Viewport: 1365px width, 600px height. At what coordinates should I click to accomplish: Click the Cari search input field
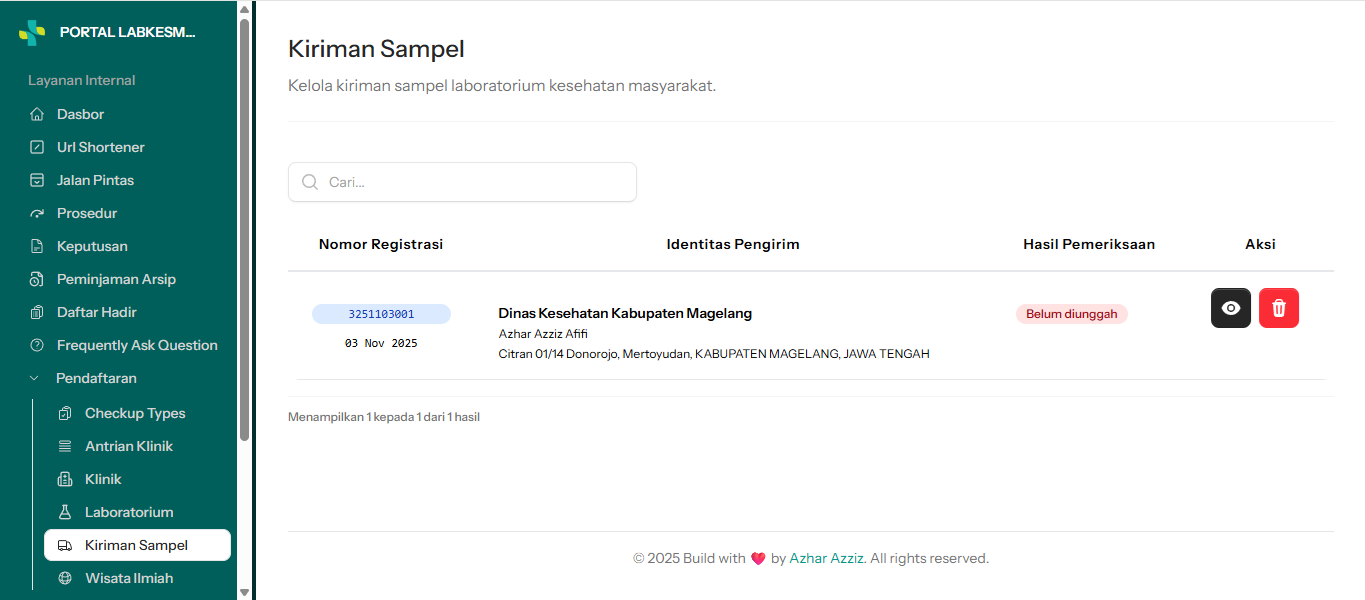462,182
